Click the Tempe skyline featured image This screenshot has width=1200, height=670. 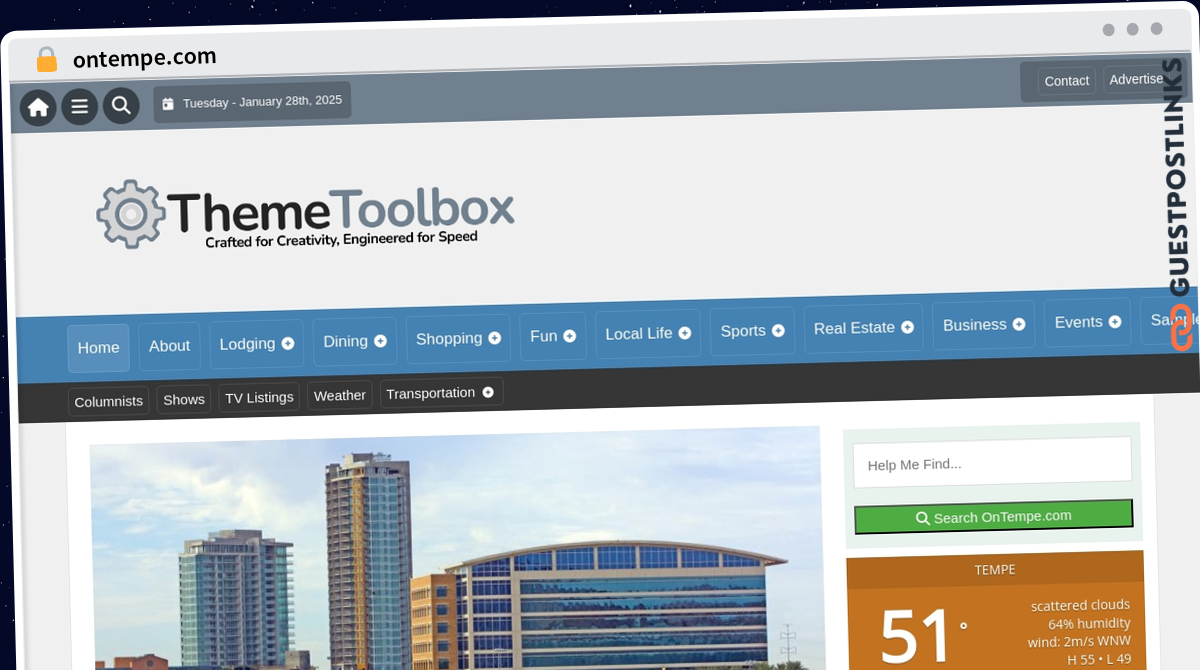456,549
